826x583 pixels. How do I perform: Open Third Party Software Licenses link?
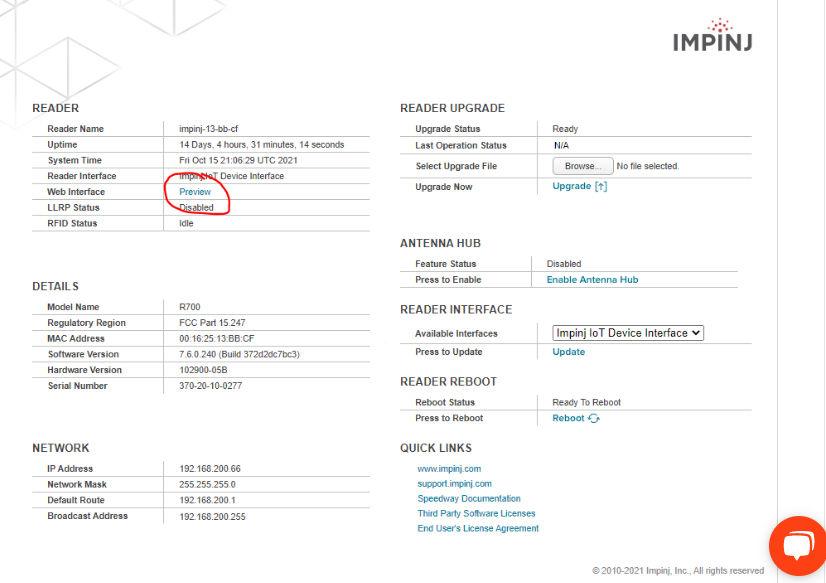tap(476, 513)
